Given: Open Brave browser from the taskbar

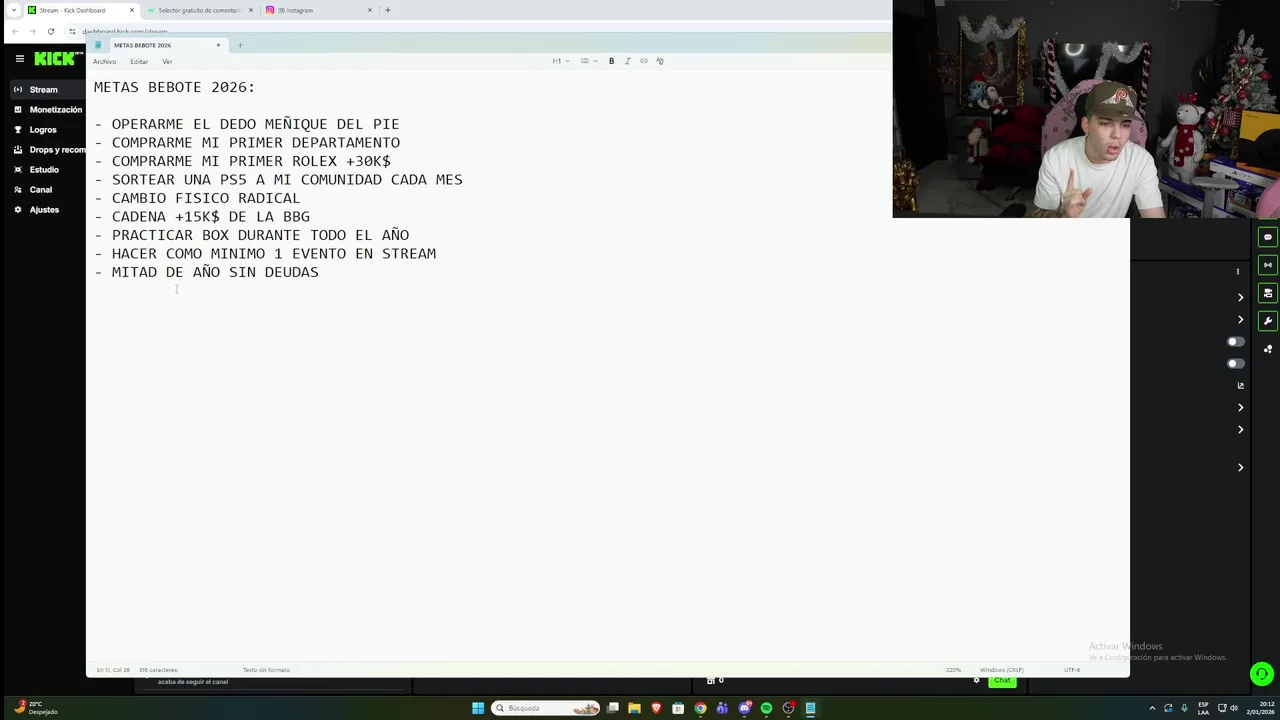Looking at the screenshot, I should coord(656,708).
